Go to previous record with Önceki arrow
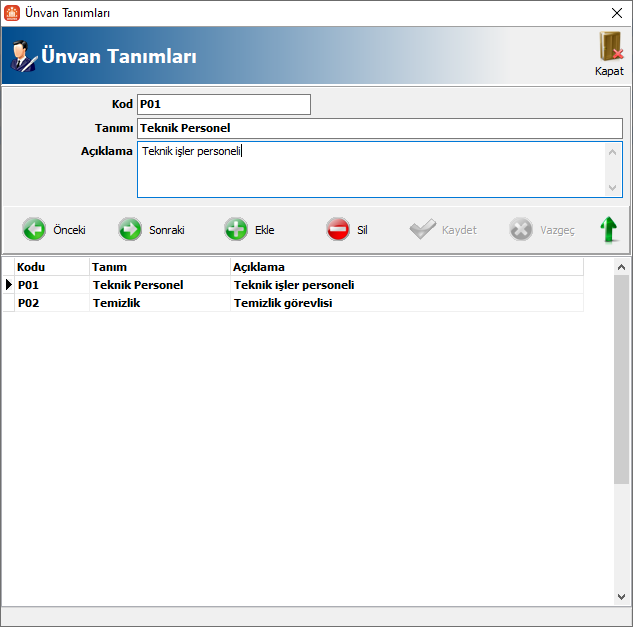 35,230
